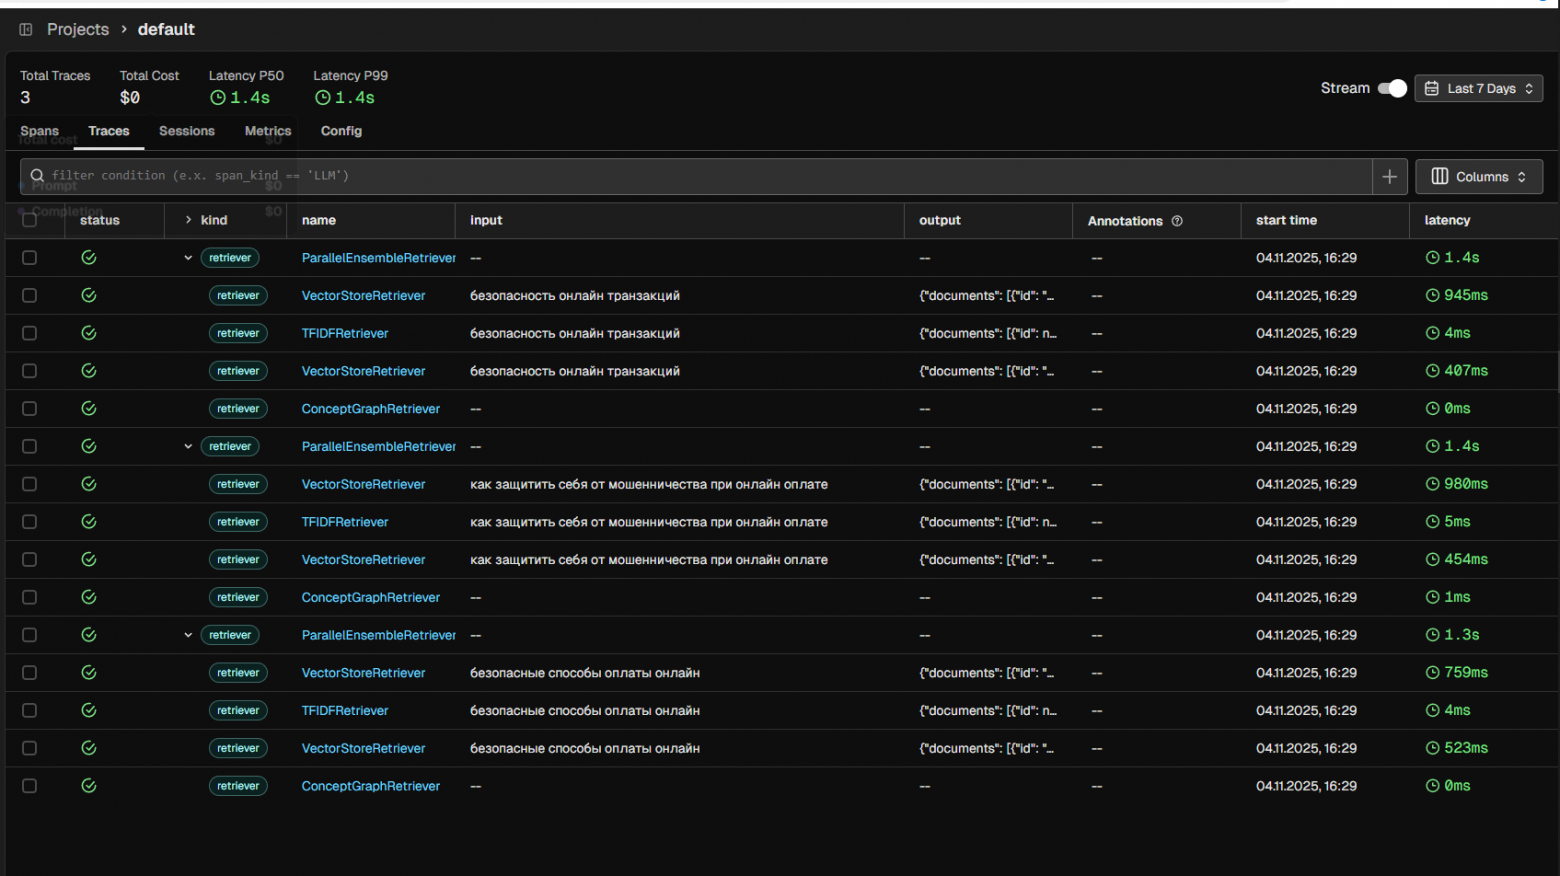The width and height of the screenshot is (1560, 876).
Task: Open the TFIDFRetriever link with 5ms latency
Action: (x=345, y=522)
